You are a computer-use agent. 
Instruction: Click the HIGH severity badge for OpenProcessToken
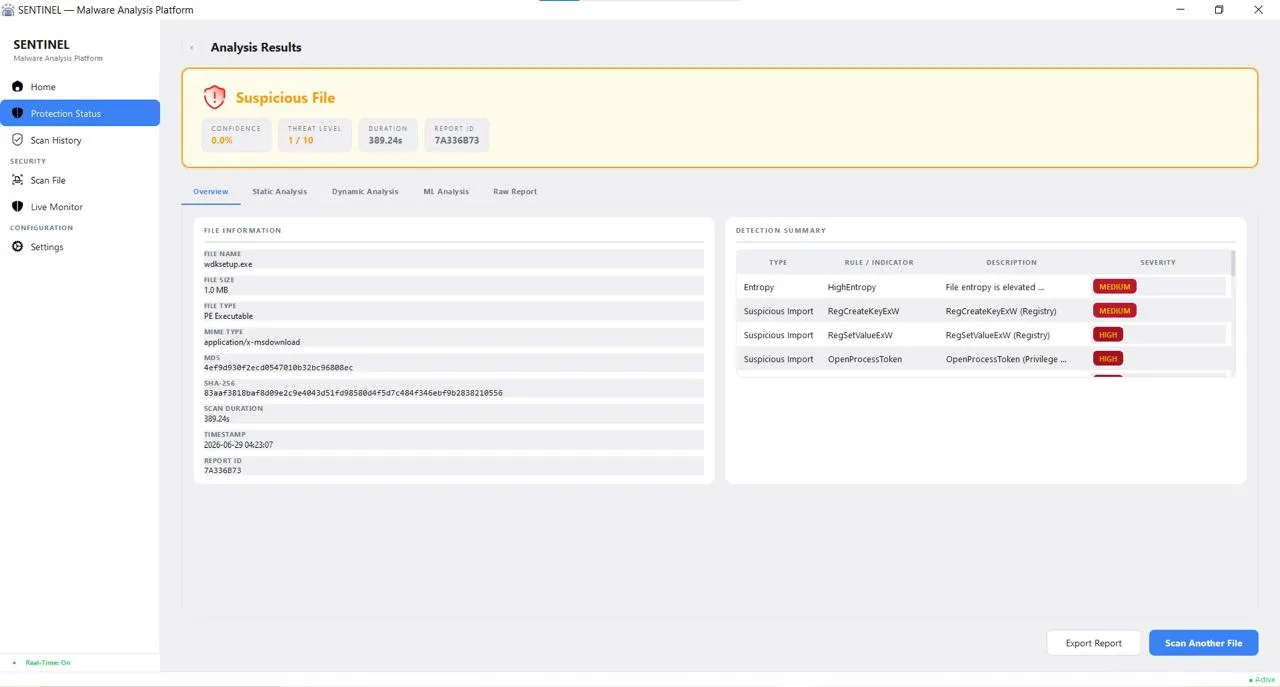tap(1108, 359)
